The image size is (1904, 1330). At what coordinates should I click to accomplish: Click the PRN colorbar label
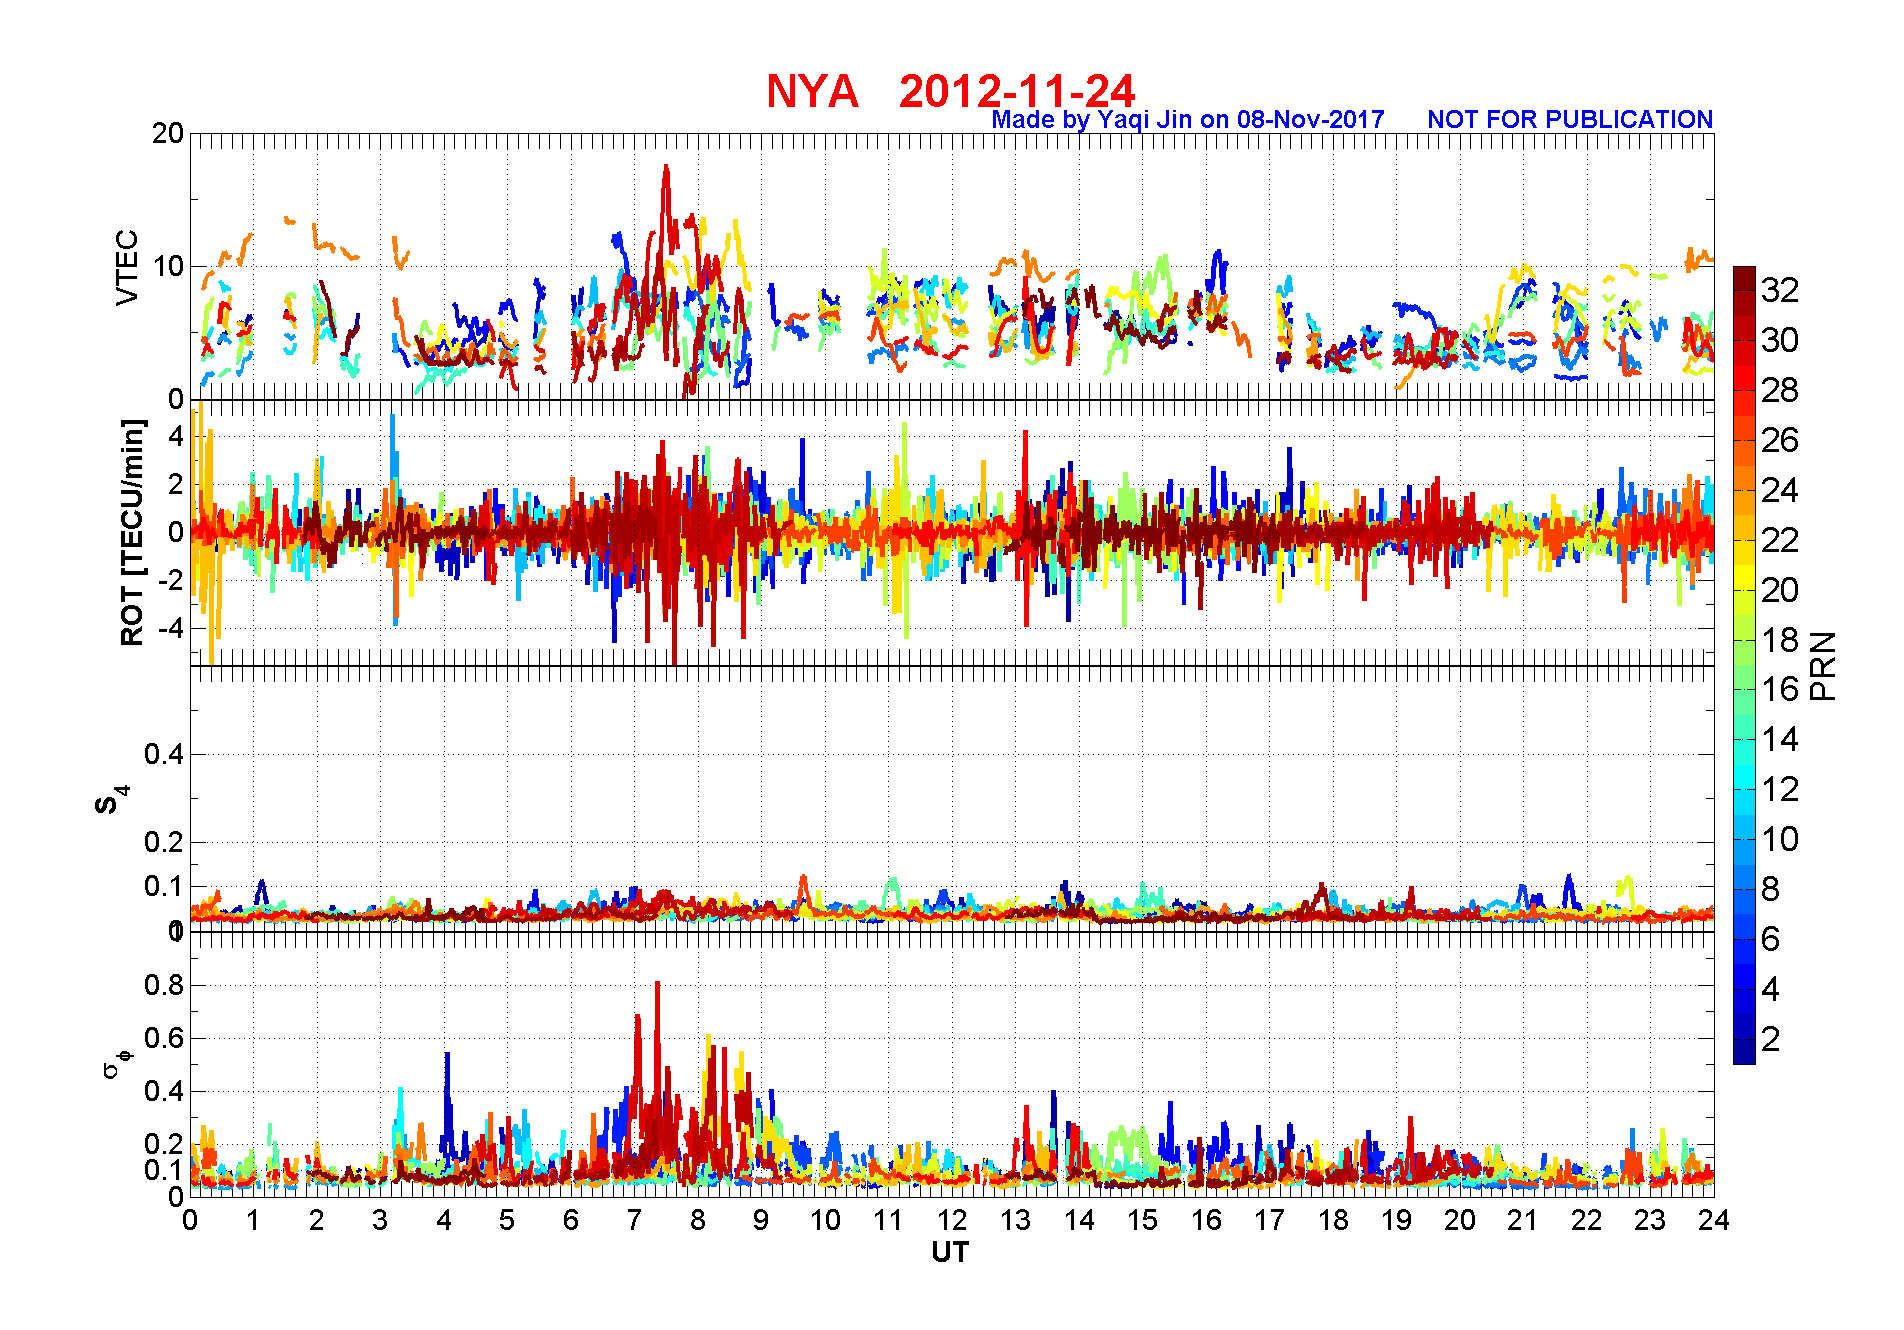coord(1822,665)
